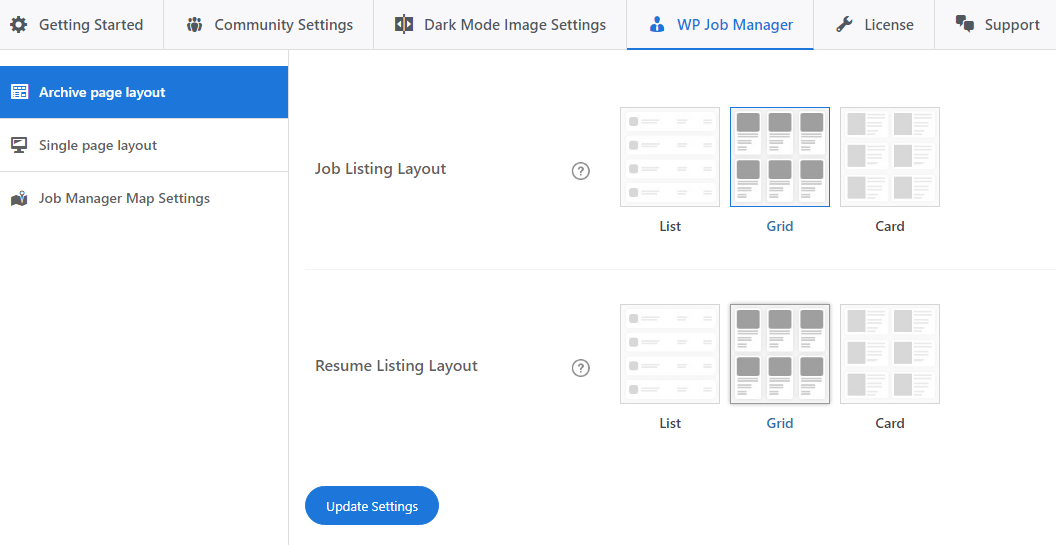
Task: Choose Grid layout for Job Listing
Action: pos(780,157)
